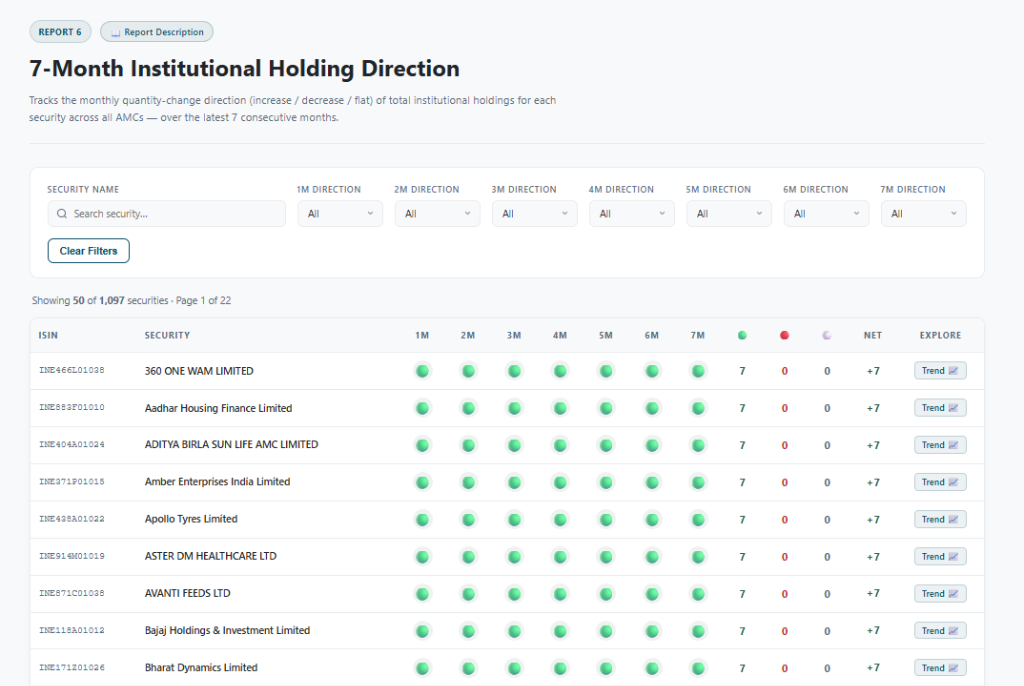Click the Clear Filters button
This screenshot has width=1024, height=686.
[89, 251]
